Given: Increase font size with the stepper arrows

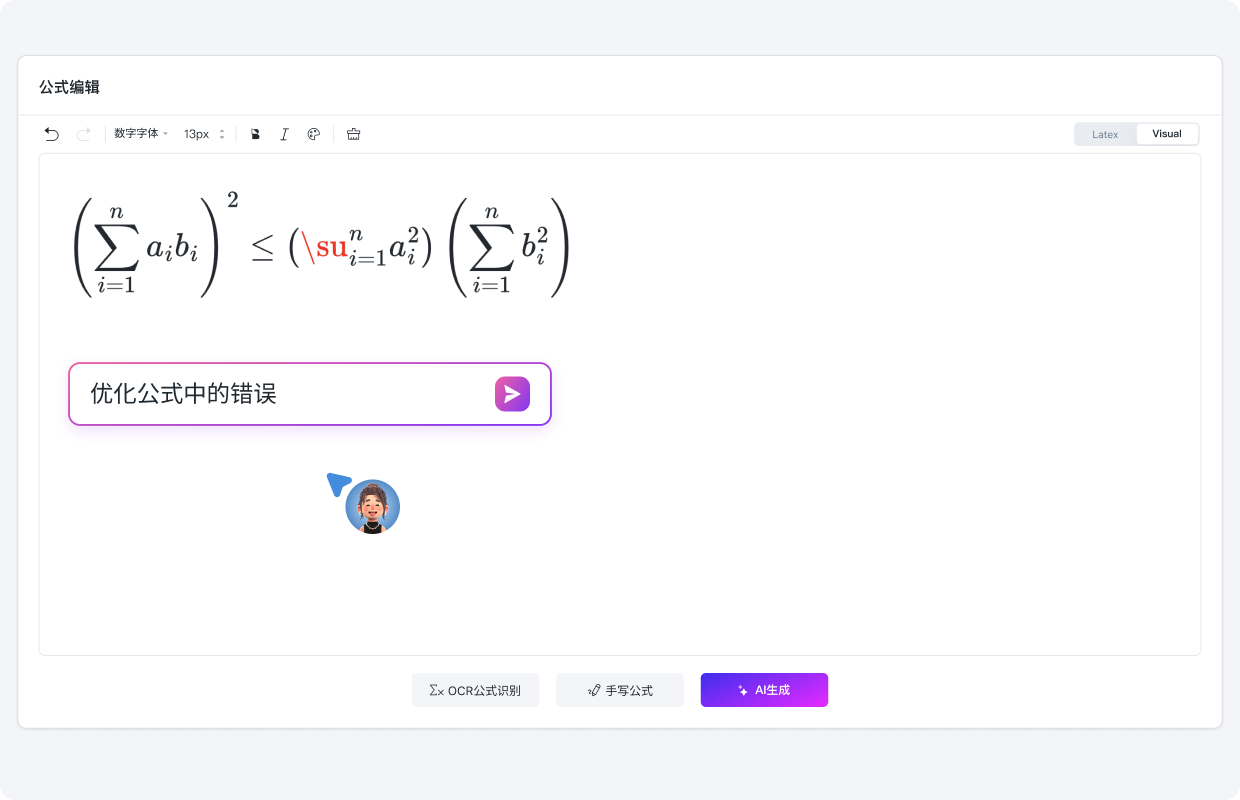Looking at the screenshot, I should point(221,133).
